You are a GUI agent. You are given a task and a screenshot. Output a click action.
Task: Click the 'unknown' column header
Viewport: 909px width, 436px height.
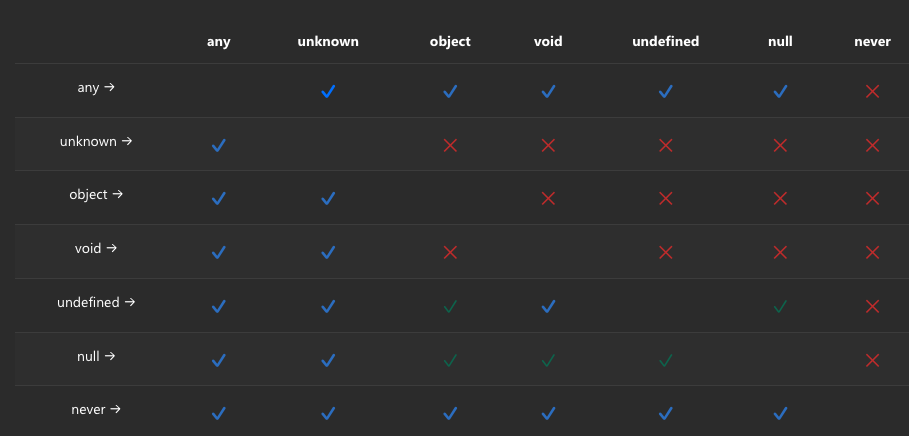[328, 42]
